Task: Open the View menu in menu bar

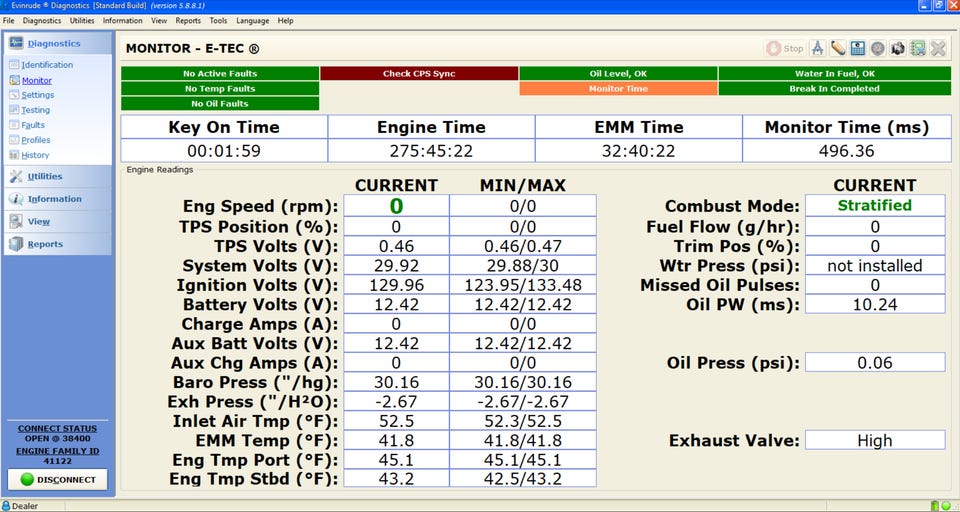Action: pos(159,21)
